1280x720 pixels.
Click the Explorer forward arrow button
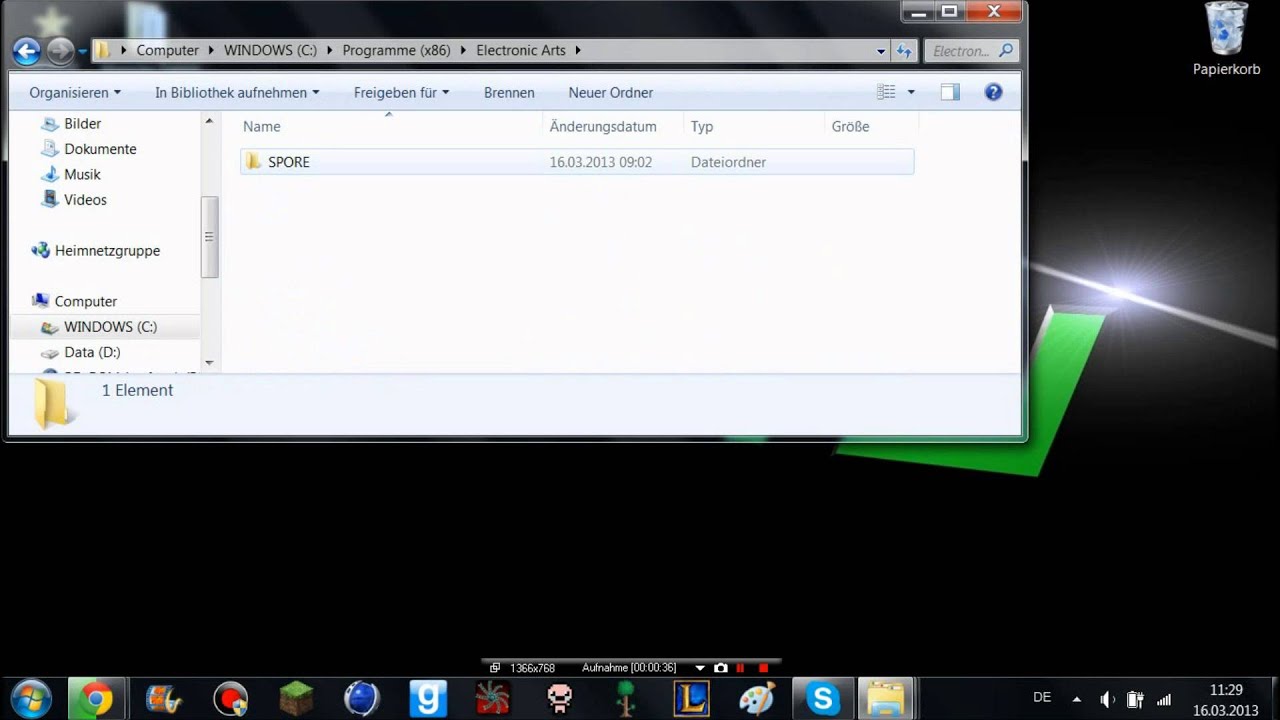(x=60, y=50)
